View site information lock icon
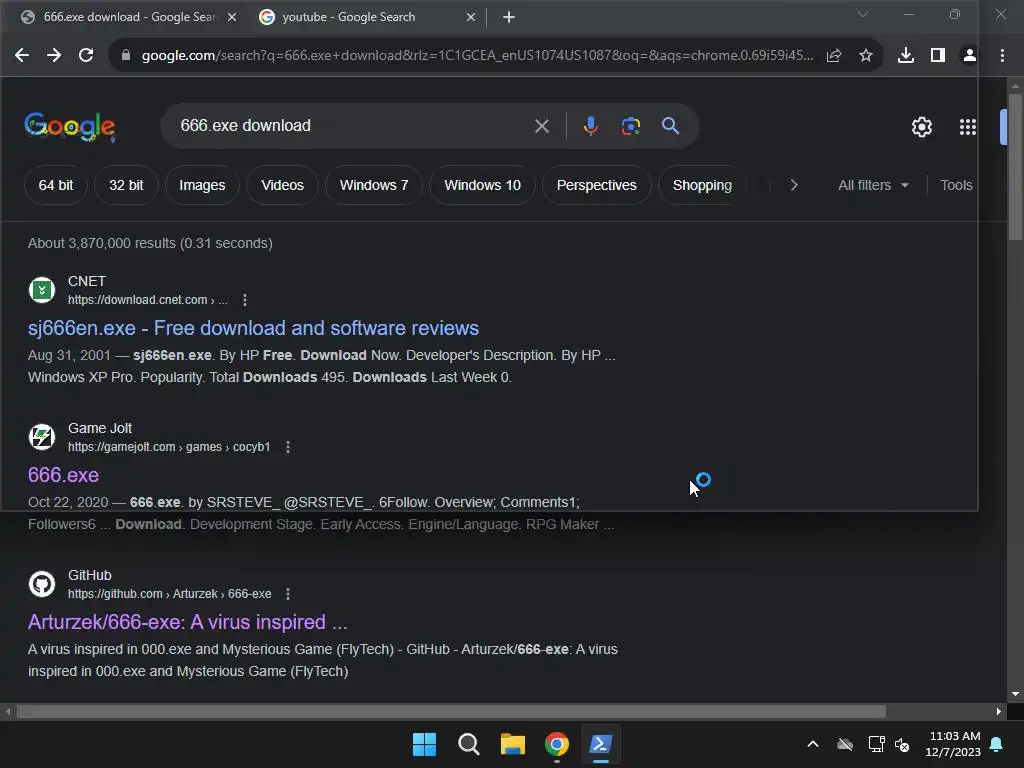This screenshot has height=768, width=1024. [126, 56]
